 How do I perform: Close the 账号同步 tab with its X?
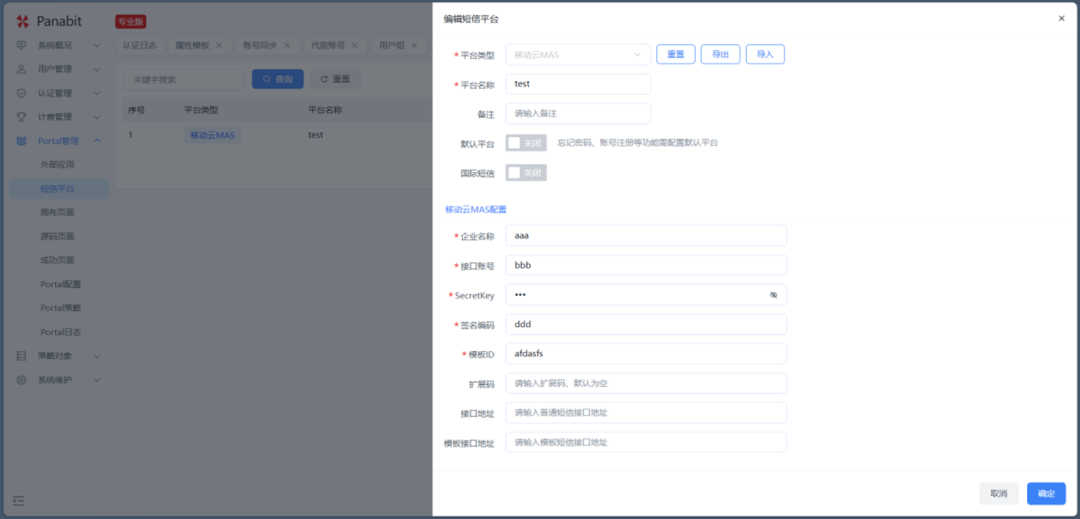tap(287, 45)
